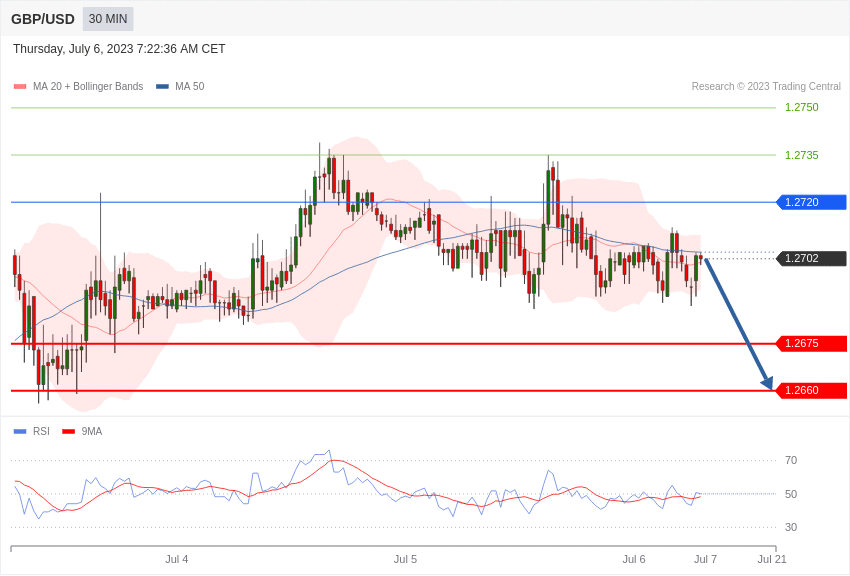This screenshot has height=576, width=850.
Task: Click the 1.2750 resistance level label
Action: coord(802,107)
